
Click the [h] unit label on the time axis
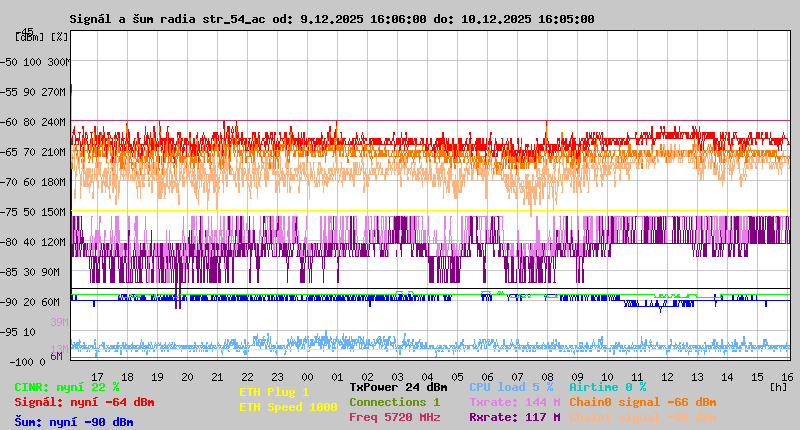[x=779, y=386]
